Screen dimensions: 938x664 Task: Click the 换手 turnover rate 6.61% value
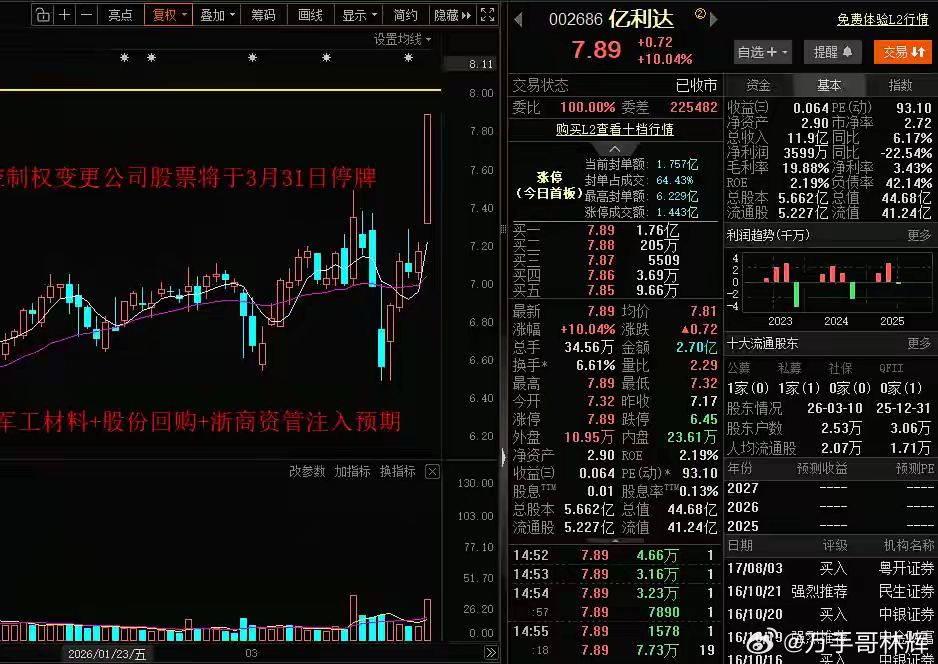point(596,365)
